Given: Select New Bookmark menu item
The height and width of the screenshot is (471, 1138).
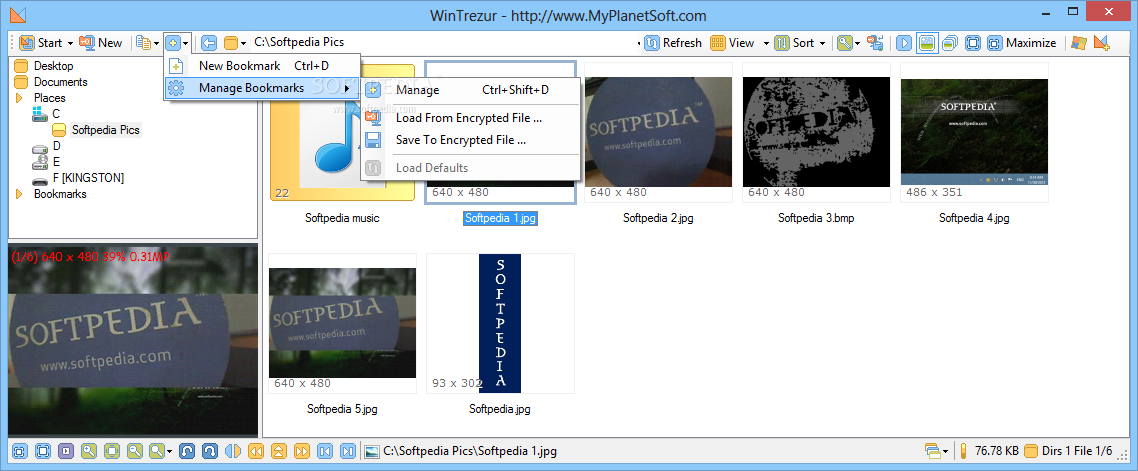Looking at the screenshot, I should point(262,66).
